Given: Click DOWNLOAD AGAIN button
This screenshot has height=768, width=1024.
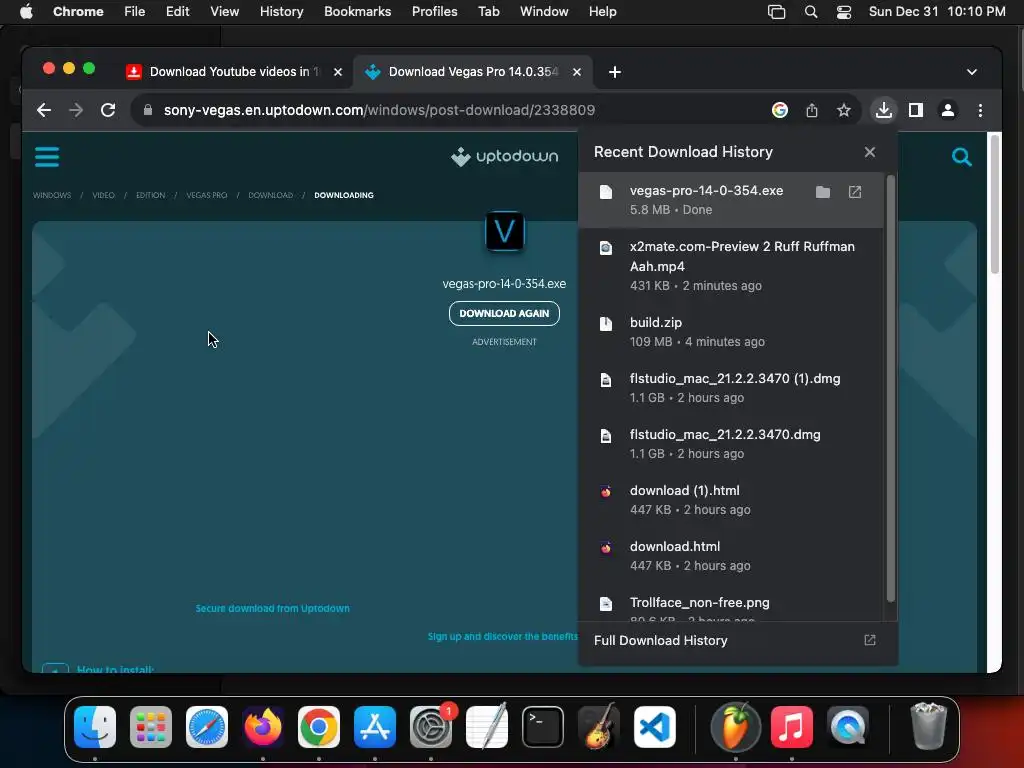Looking at the screenshot, I should coord(504,313).
